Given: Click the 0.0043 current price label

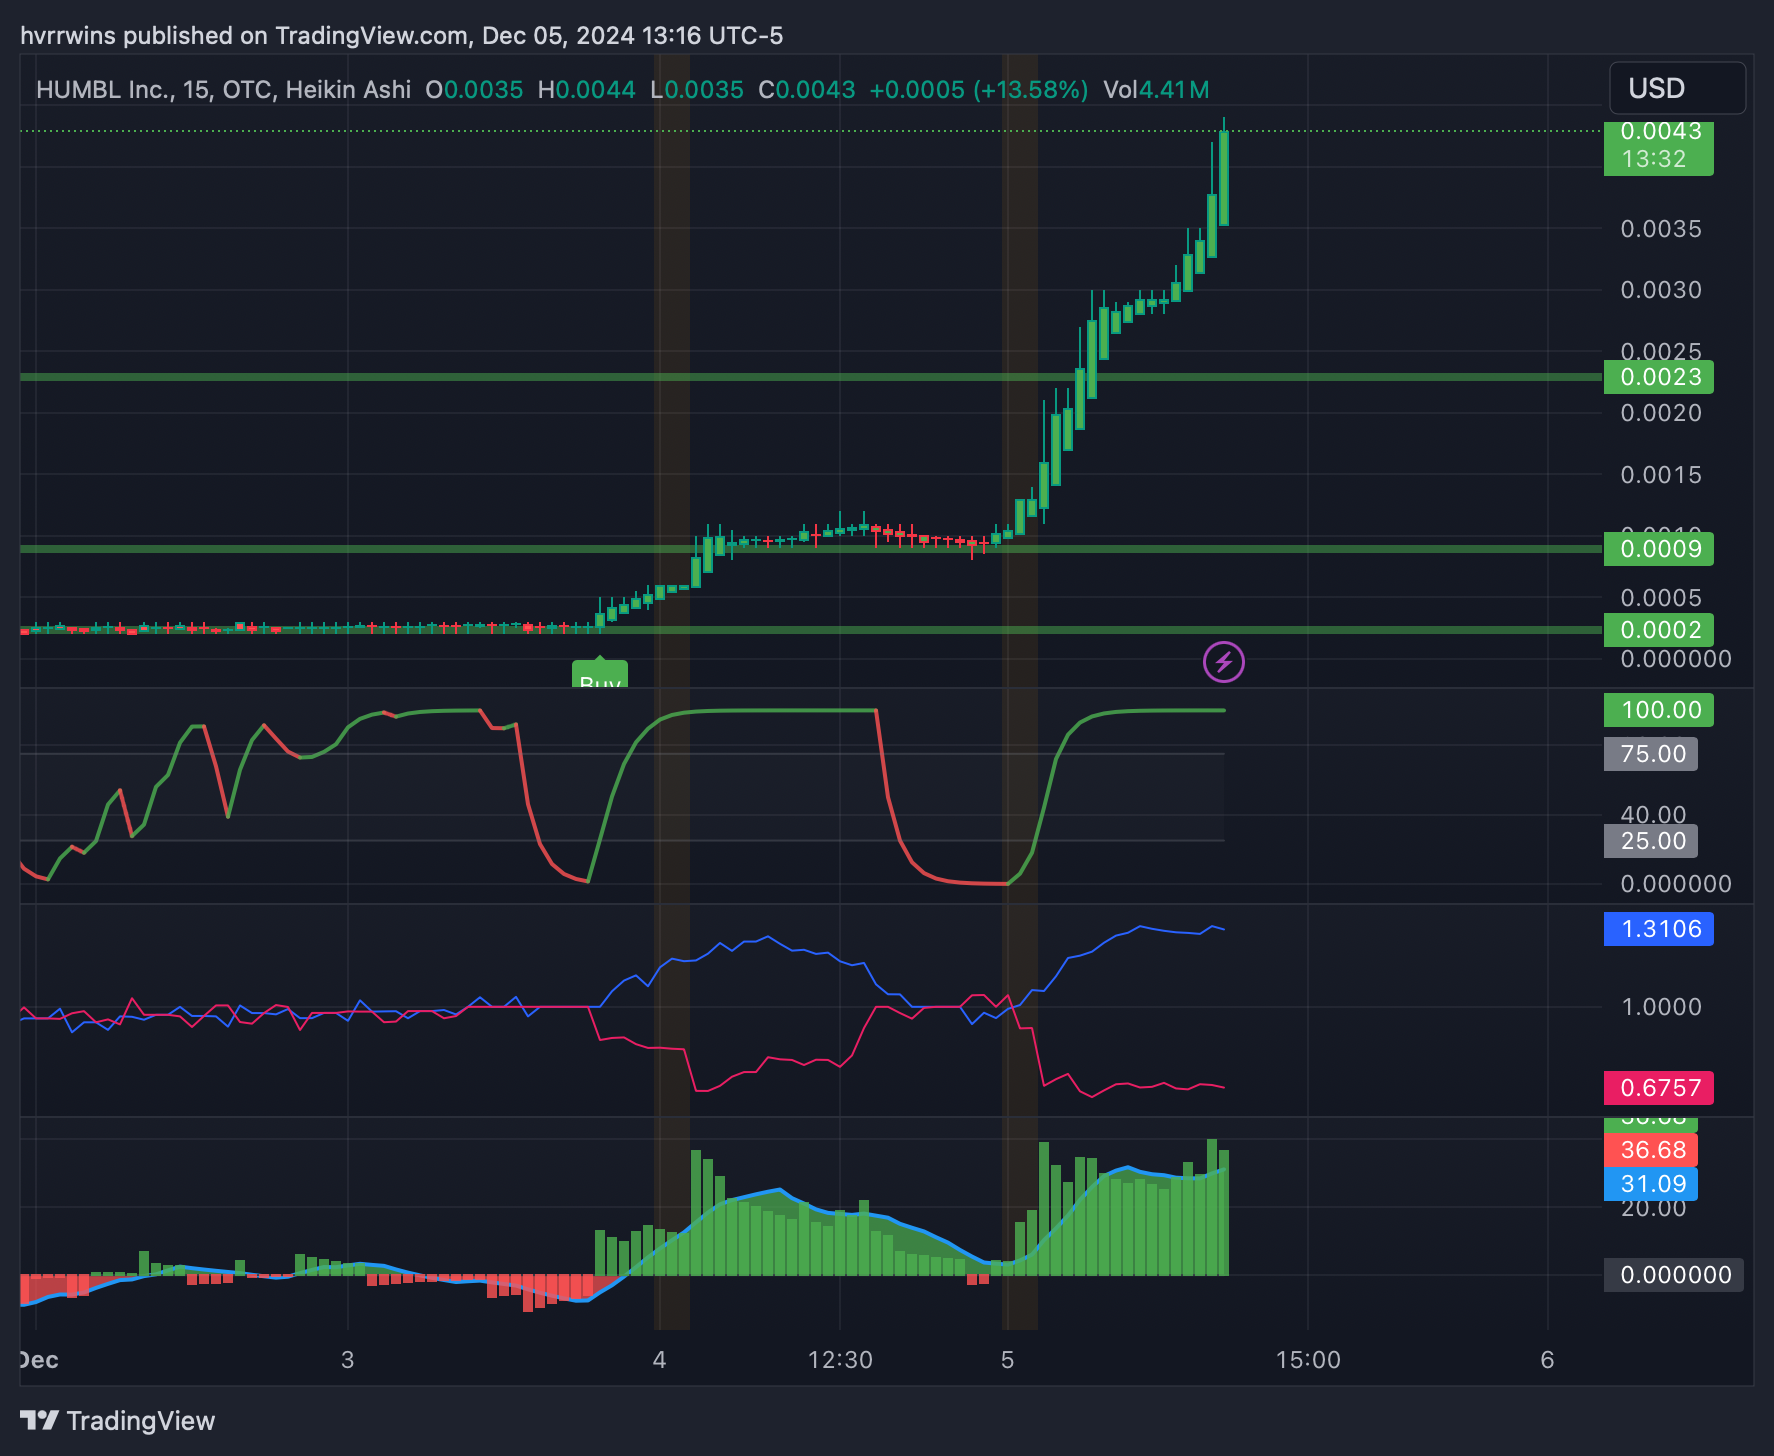Looking at the screenshot, I should point(1660,132).
